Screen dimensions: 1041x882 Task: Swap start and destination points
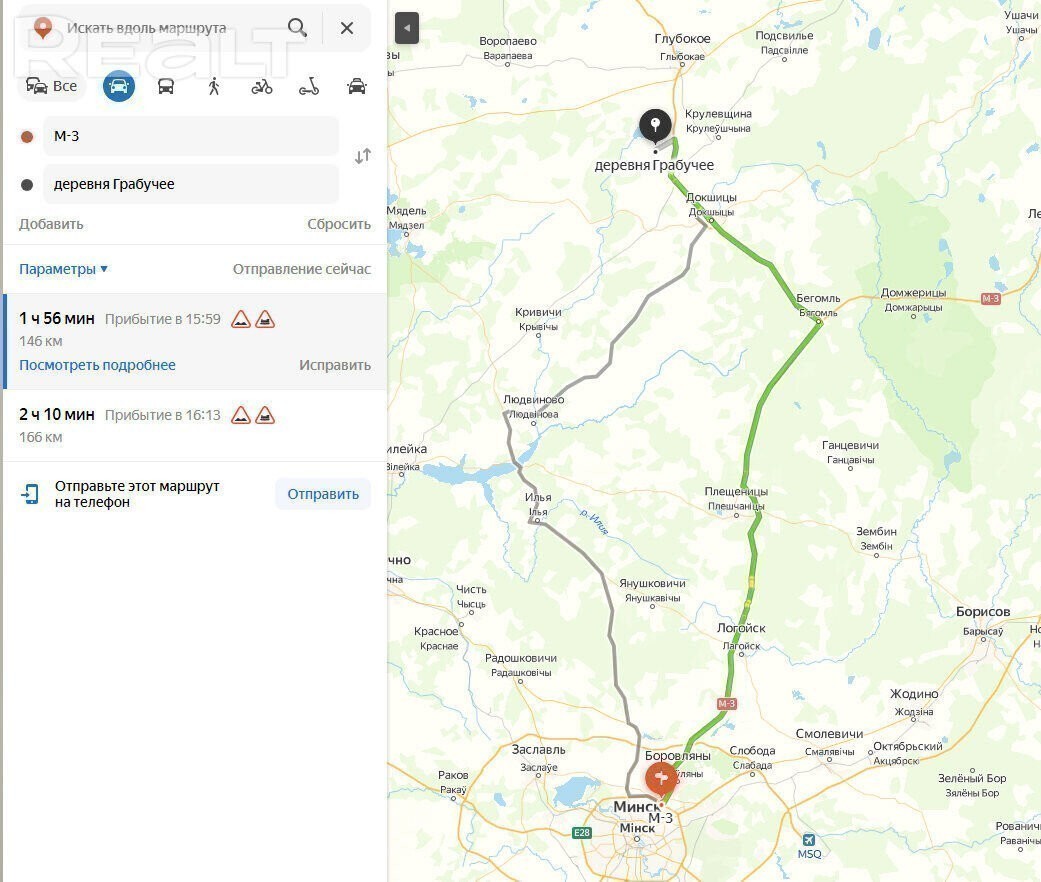362,156
